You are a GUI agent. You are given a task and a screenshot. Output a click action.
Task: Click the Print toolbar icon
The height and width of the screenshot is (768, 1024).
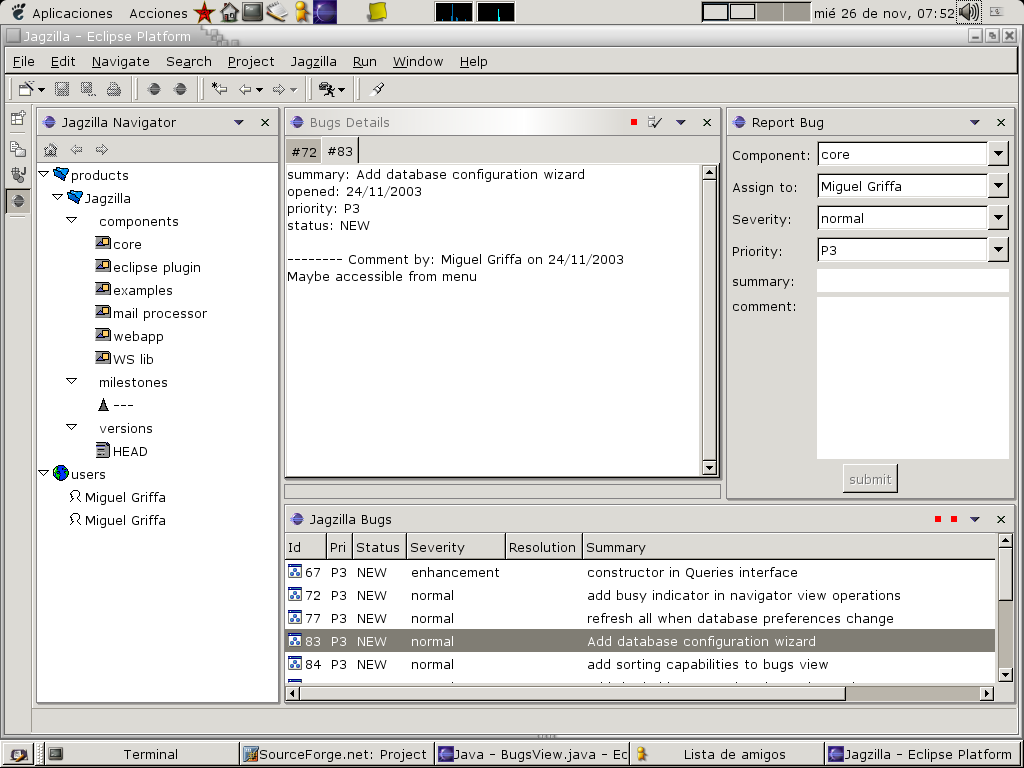114,89
